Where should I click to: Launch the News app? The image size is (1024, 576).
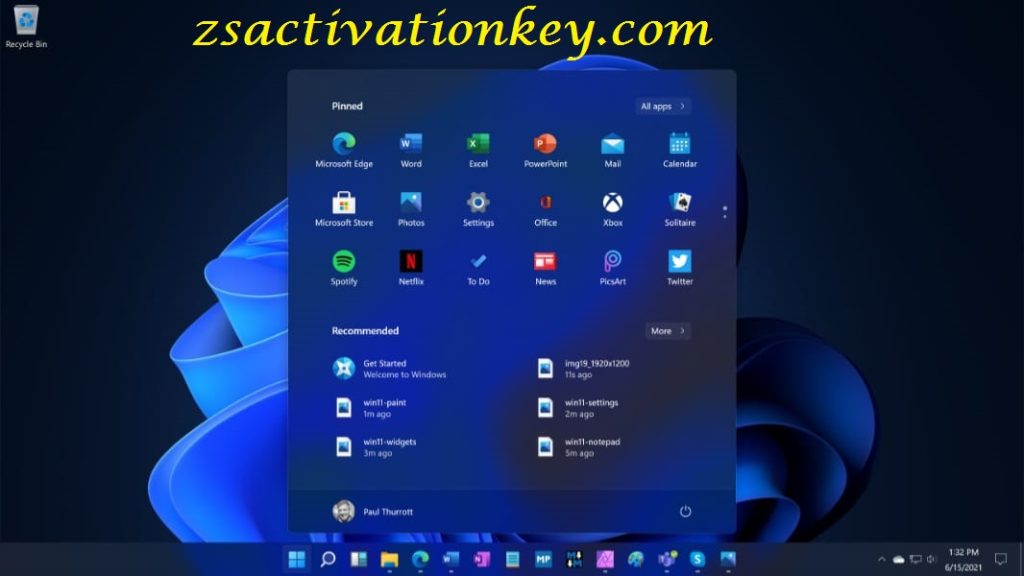point(545,268)
